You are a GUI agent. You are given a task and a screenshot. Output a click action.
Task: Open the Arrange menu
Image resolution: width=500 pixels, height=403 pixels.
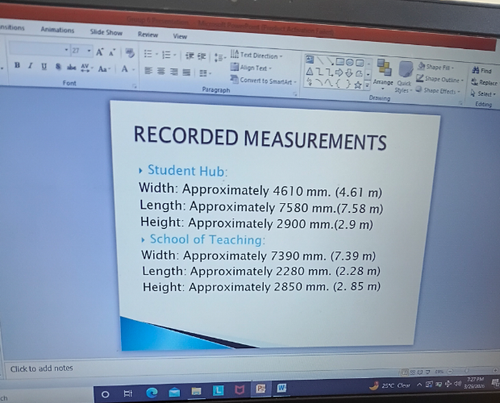(383, 74)
